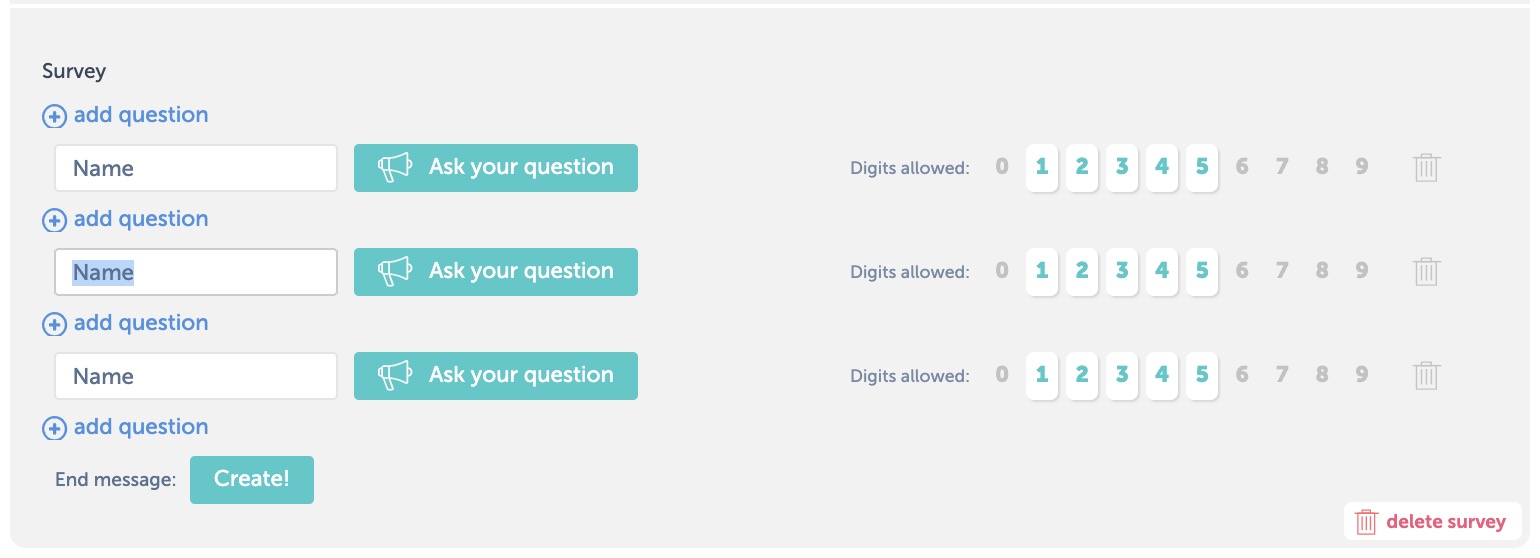This screenshot has width=1540, height=558.
Task: Disable digit 5 for the second question
Action: [x=1202, y=270]
